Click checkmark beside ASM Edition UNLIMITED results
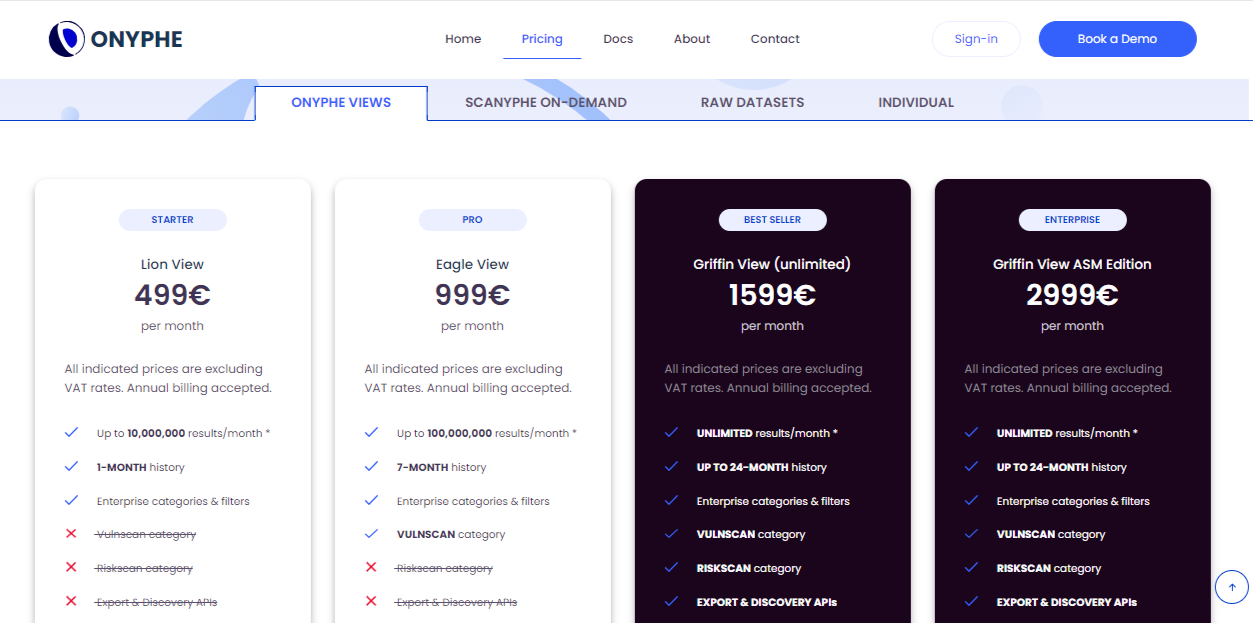Viewport: 1253px width, 623px height. coord(971,433)
